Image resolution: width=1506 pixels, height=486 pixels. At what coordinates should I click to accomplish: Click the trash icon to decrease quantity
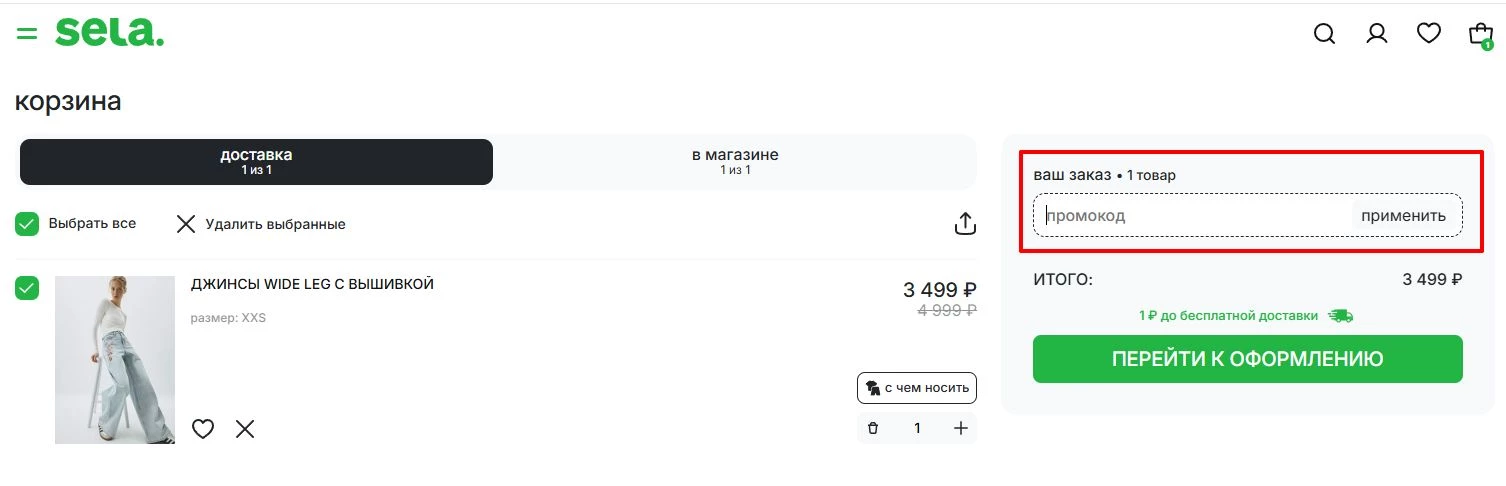coord(873,428)
